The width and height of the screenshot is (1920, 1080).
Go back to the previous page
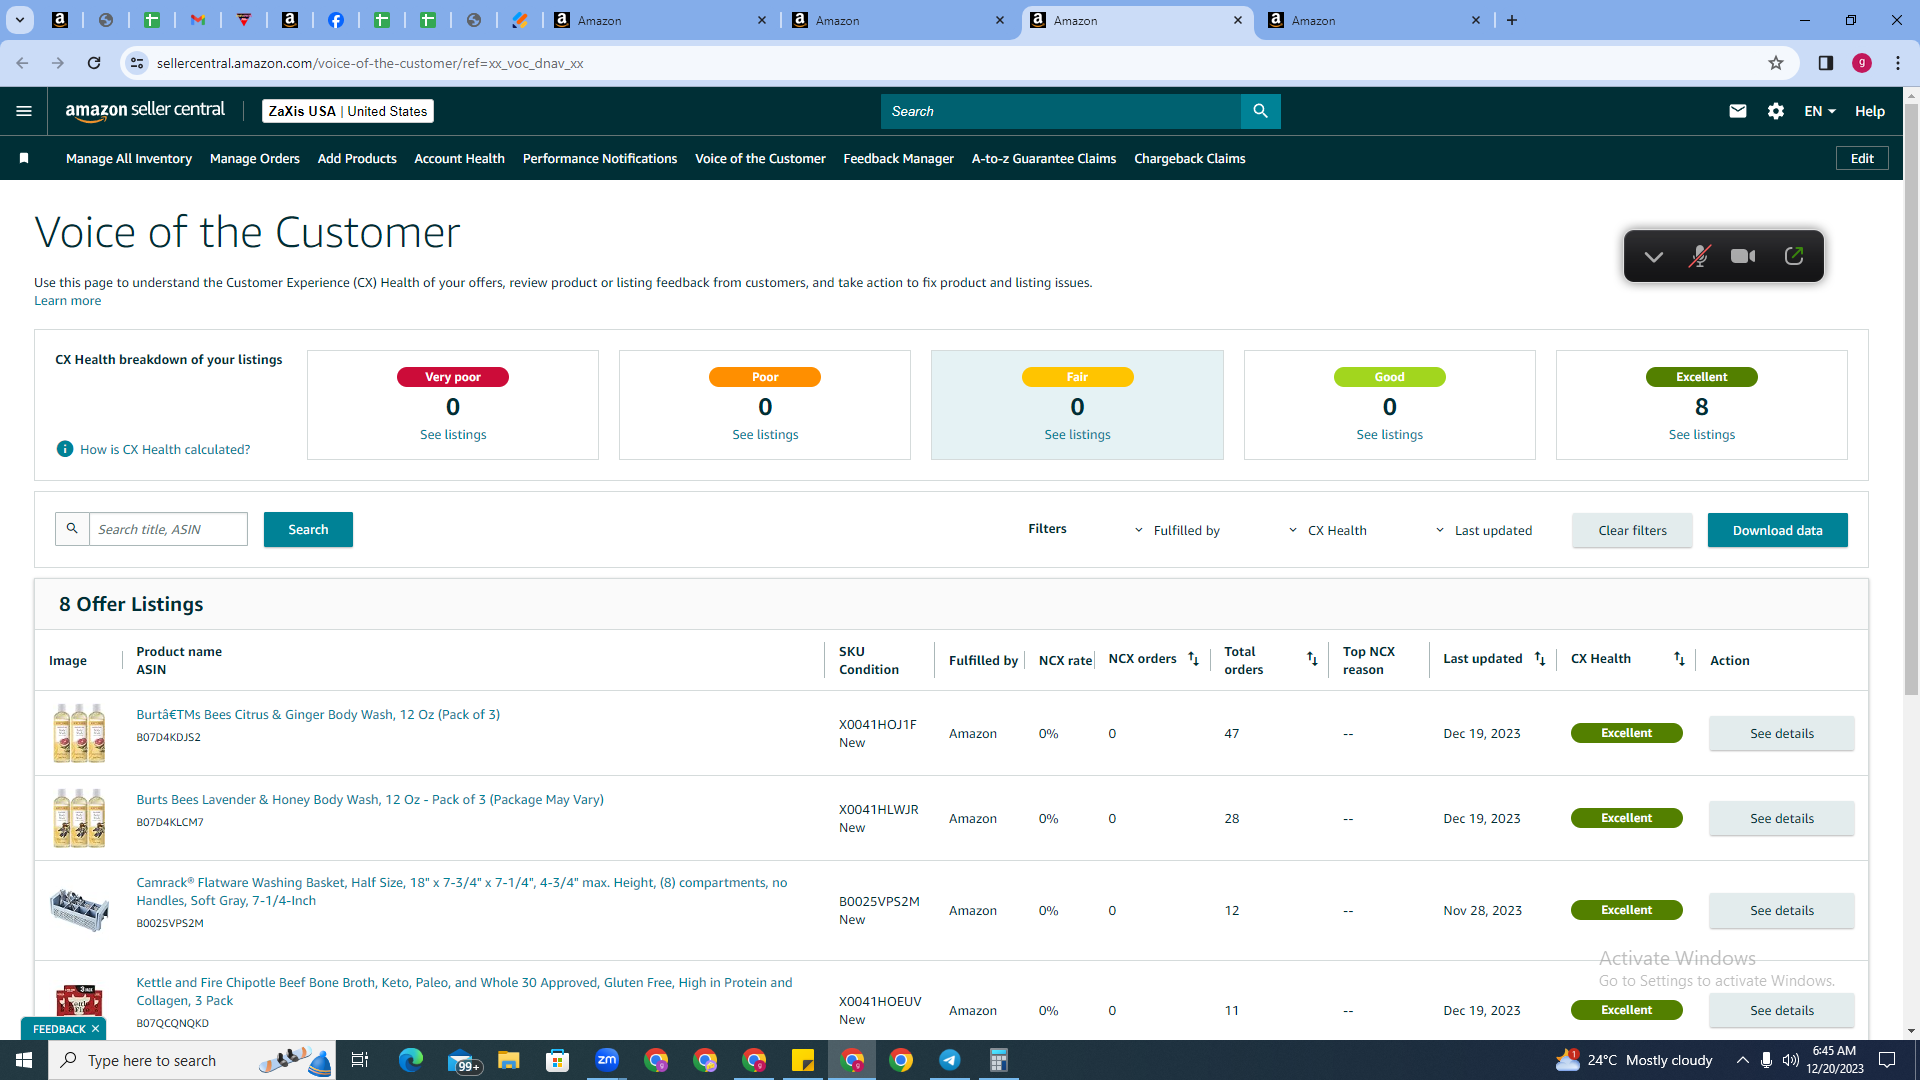tap(22, 63)
